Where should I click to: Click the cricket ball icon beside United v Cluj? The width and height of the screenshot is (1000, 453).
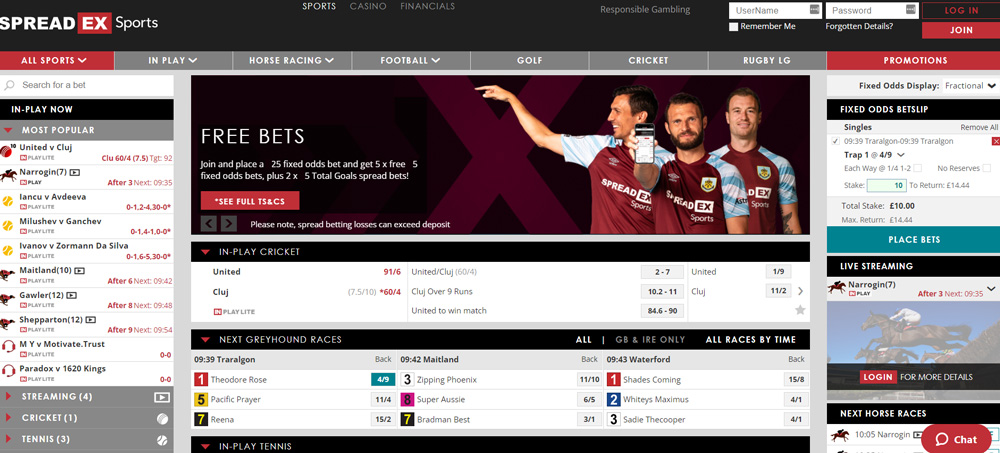[x=8, y=152]
